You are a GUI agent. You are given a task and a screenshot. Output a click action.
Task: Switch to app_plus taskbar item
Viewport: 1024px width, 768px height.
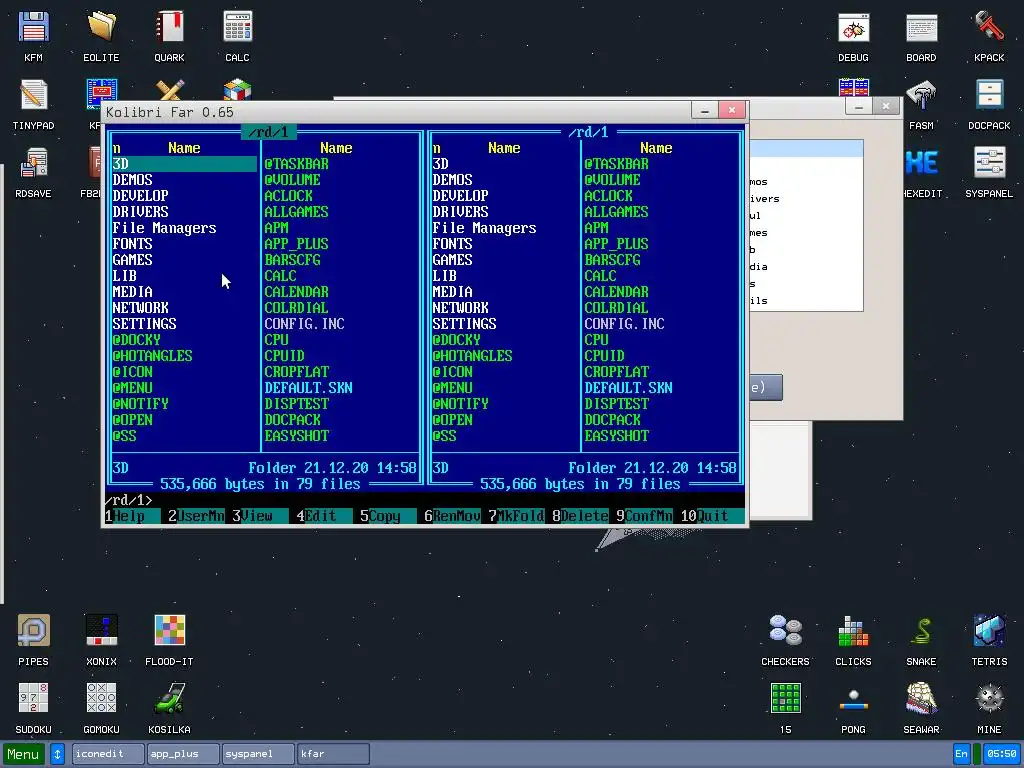[183, 754]
